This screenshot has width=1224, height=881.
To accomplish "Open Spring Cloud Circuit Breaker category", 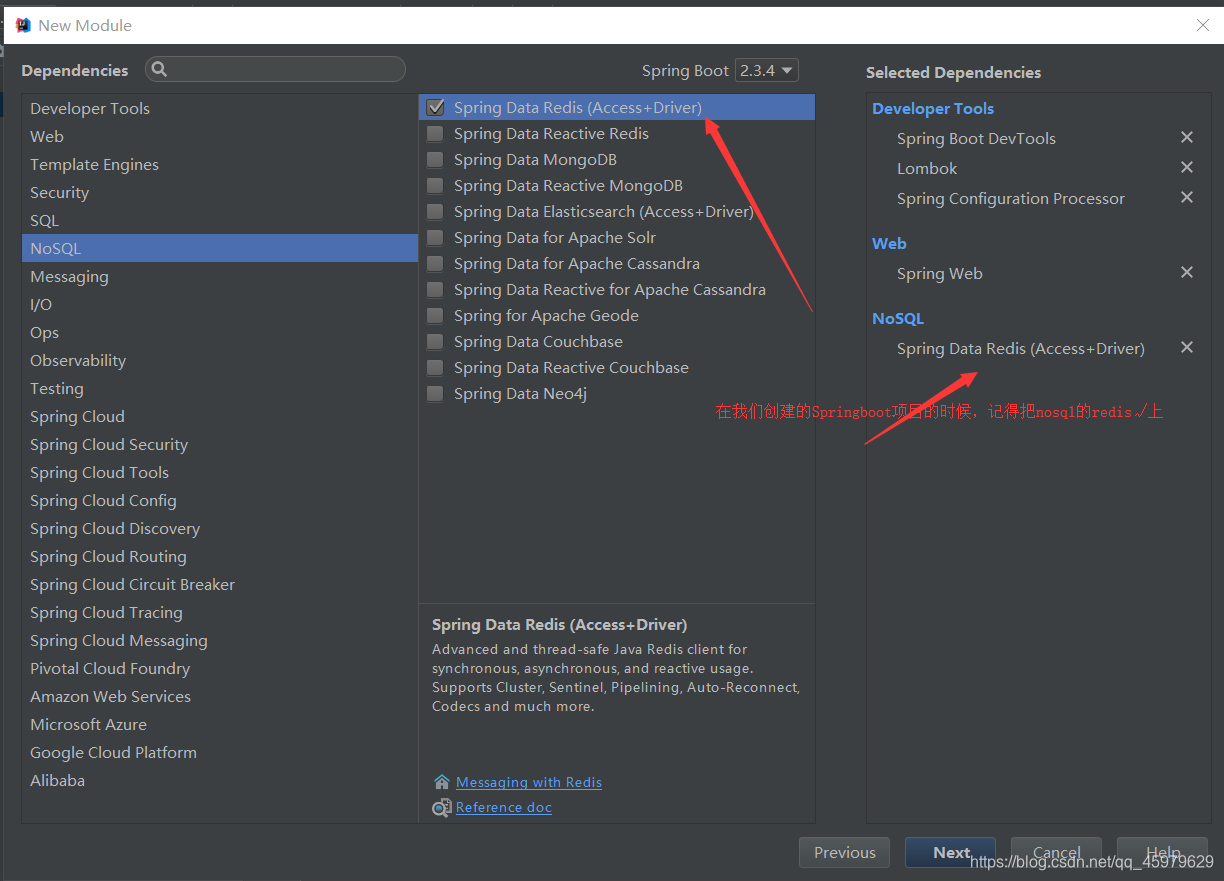I will [x=220, y=584].
